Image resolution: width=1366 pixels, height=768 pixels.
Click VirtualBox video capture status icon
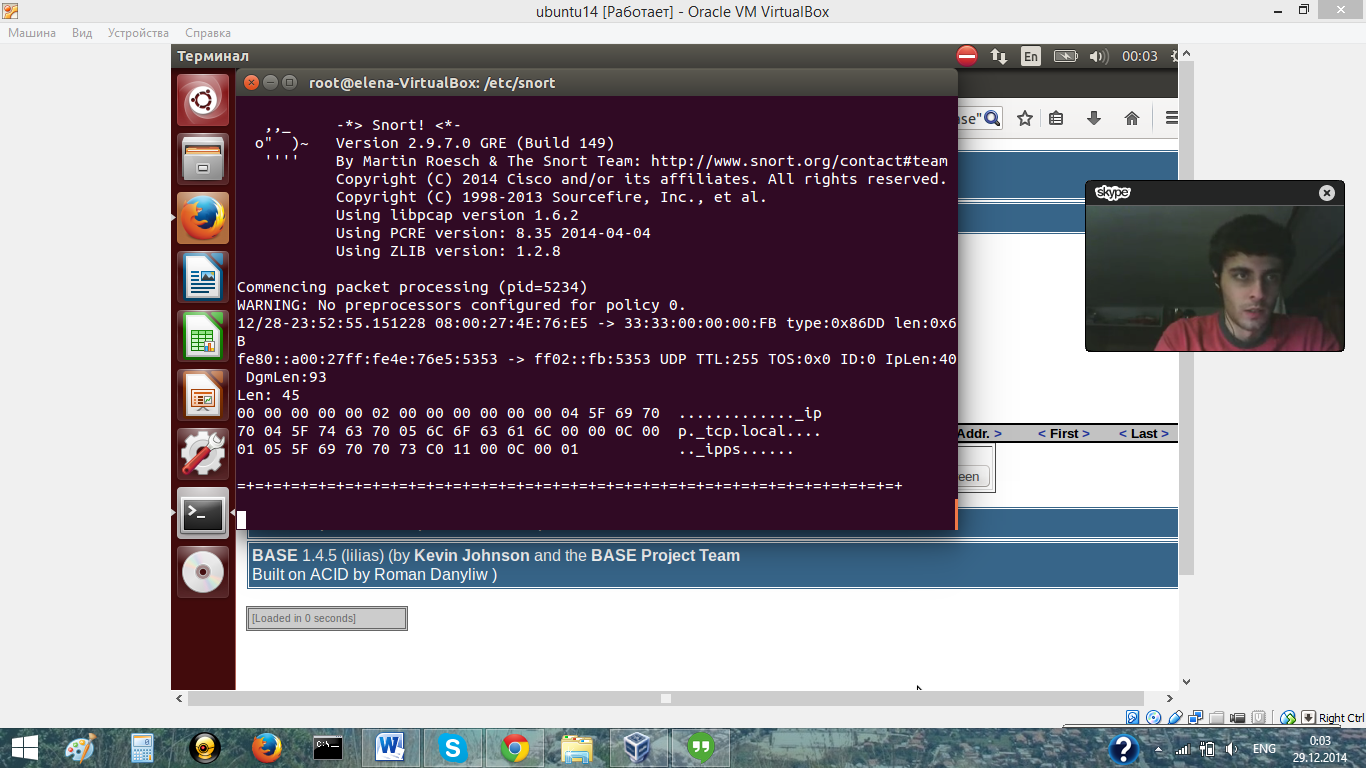click(x=1238, y=717)
